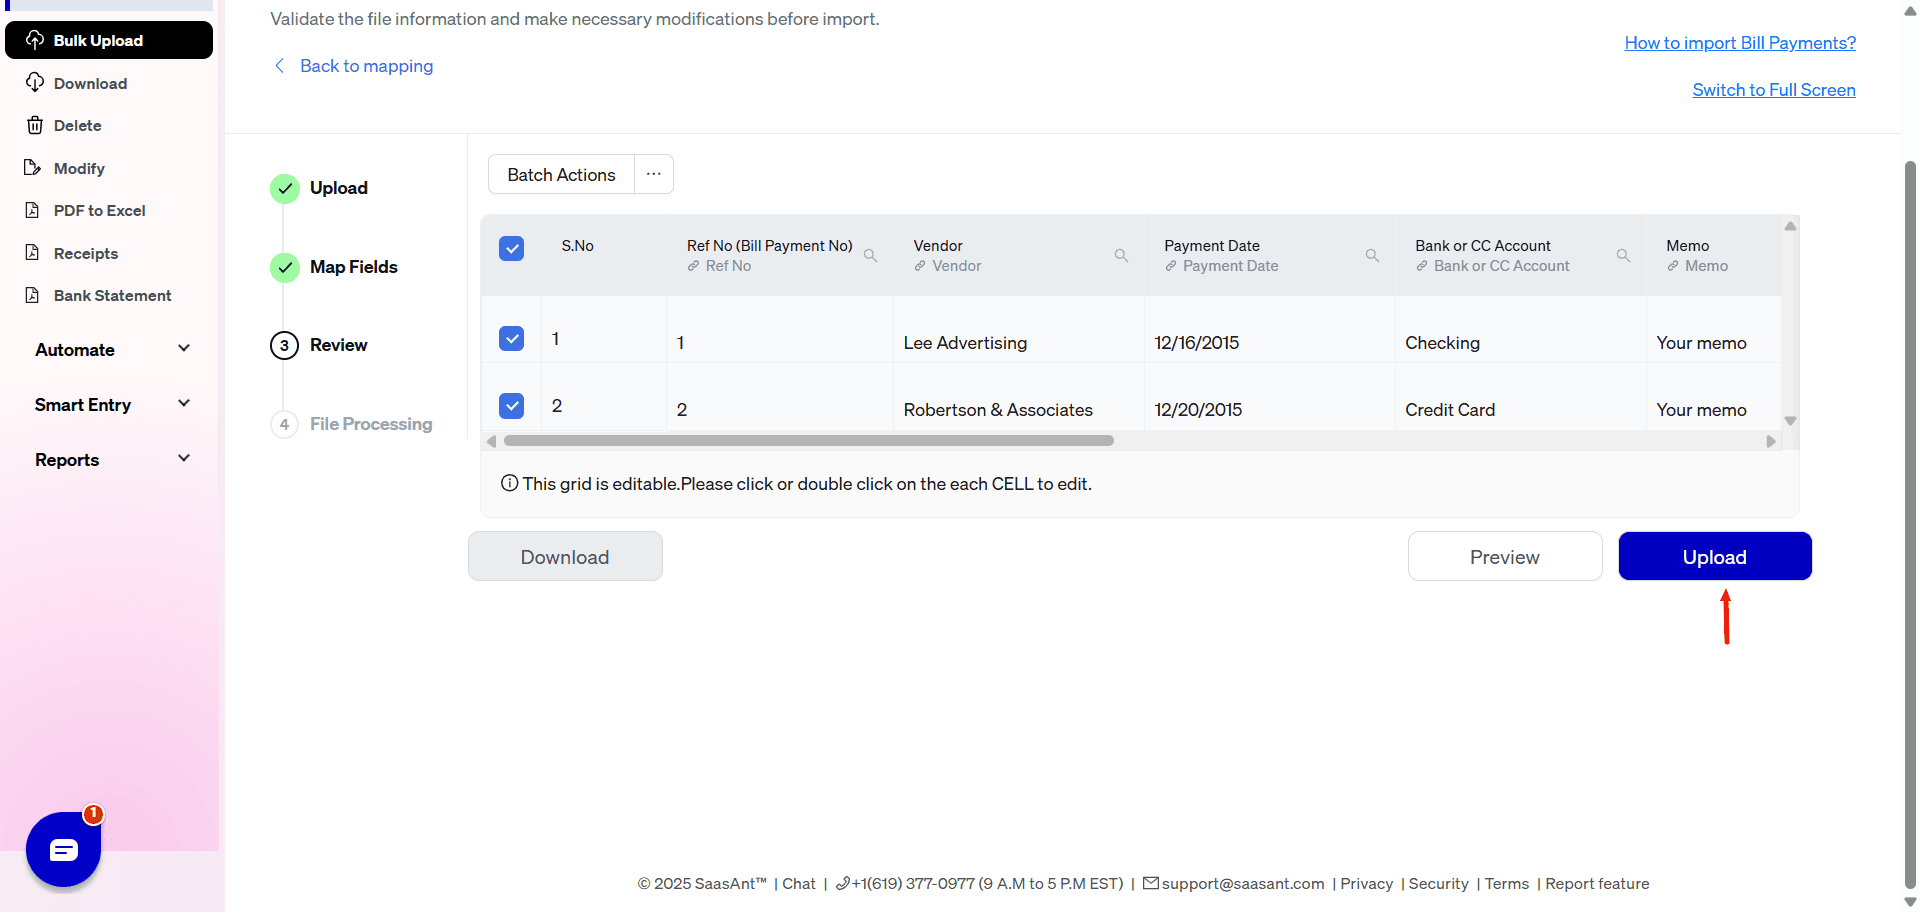Image resolution: width=1920 pixels, height=912 pixels.
Task: Click the link icon beside Memo mapping
Action: (1673, 266)
